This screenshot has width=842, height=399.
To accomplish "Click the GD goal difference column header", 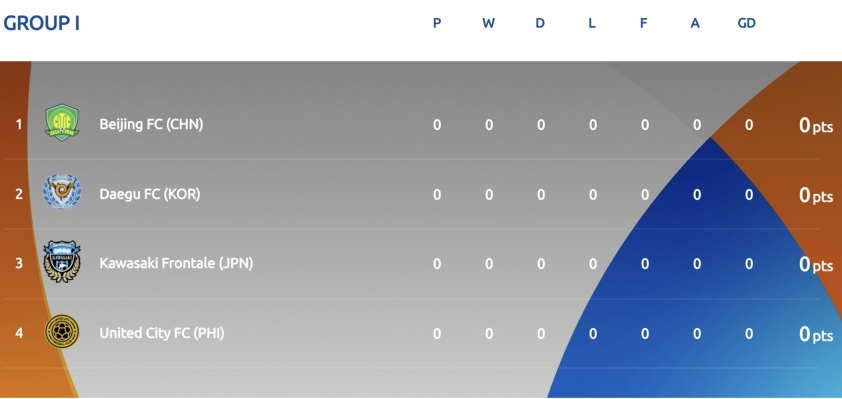I will 747,23.
